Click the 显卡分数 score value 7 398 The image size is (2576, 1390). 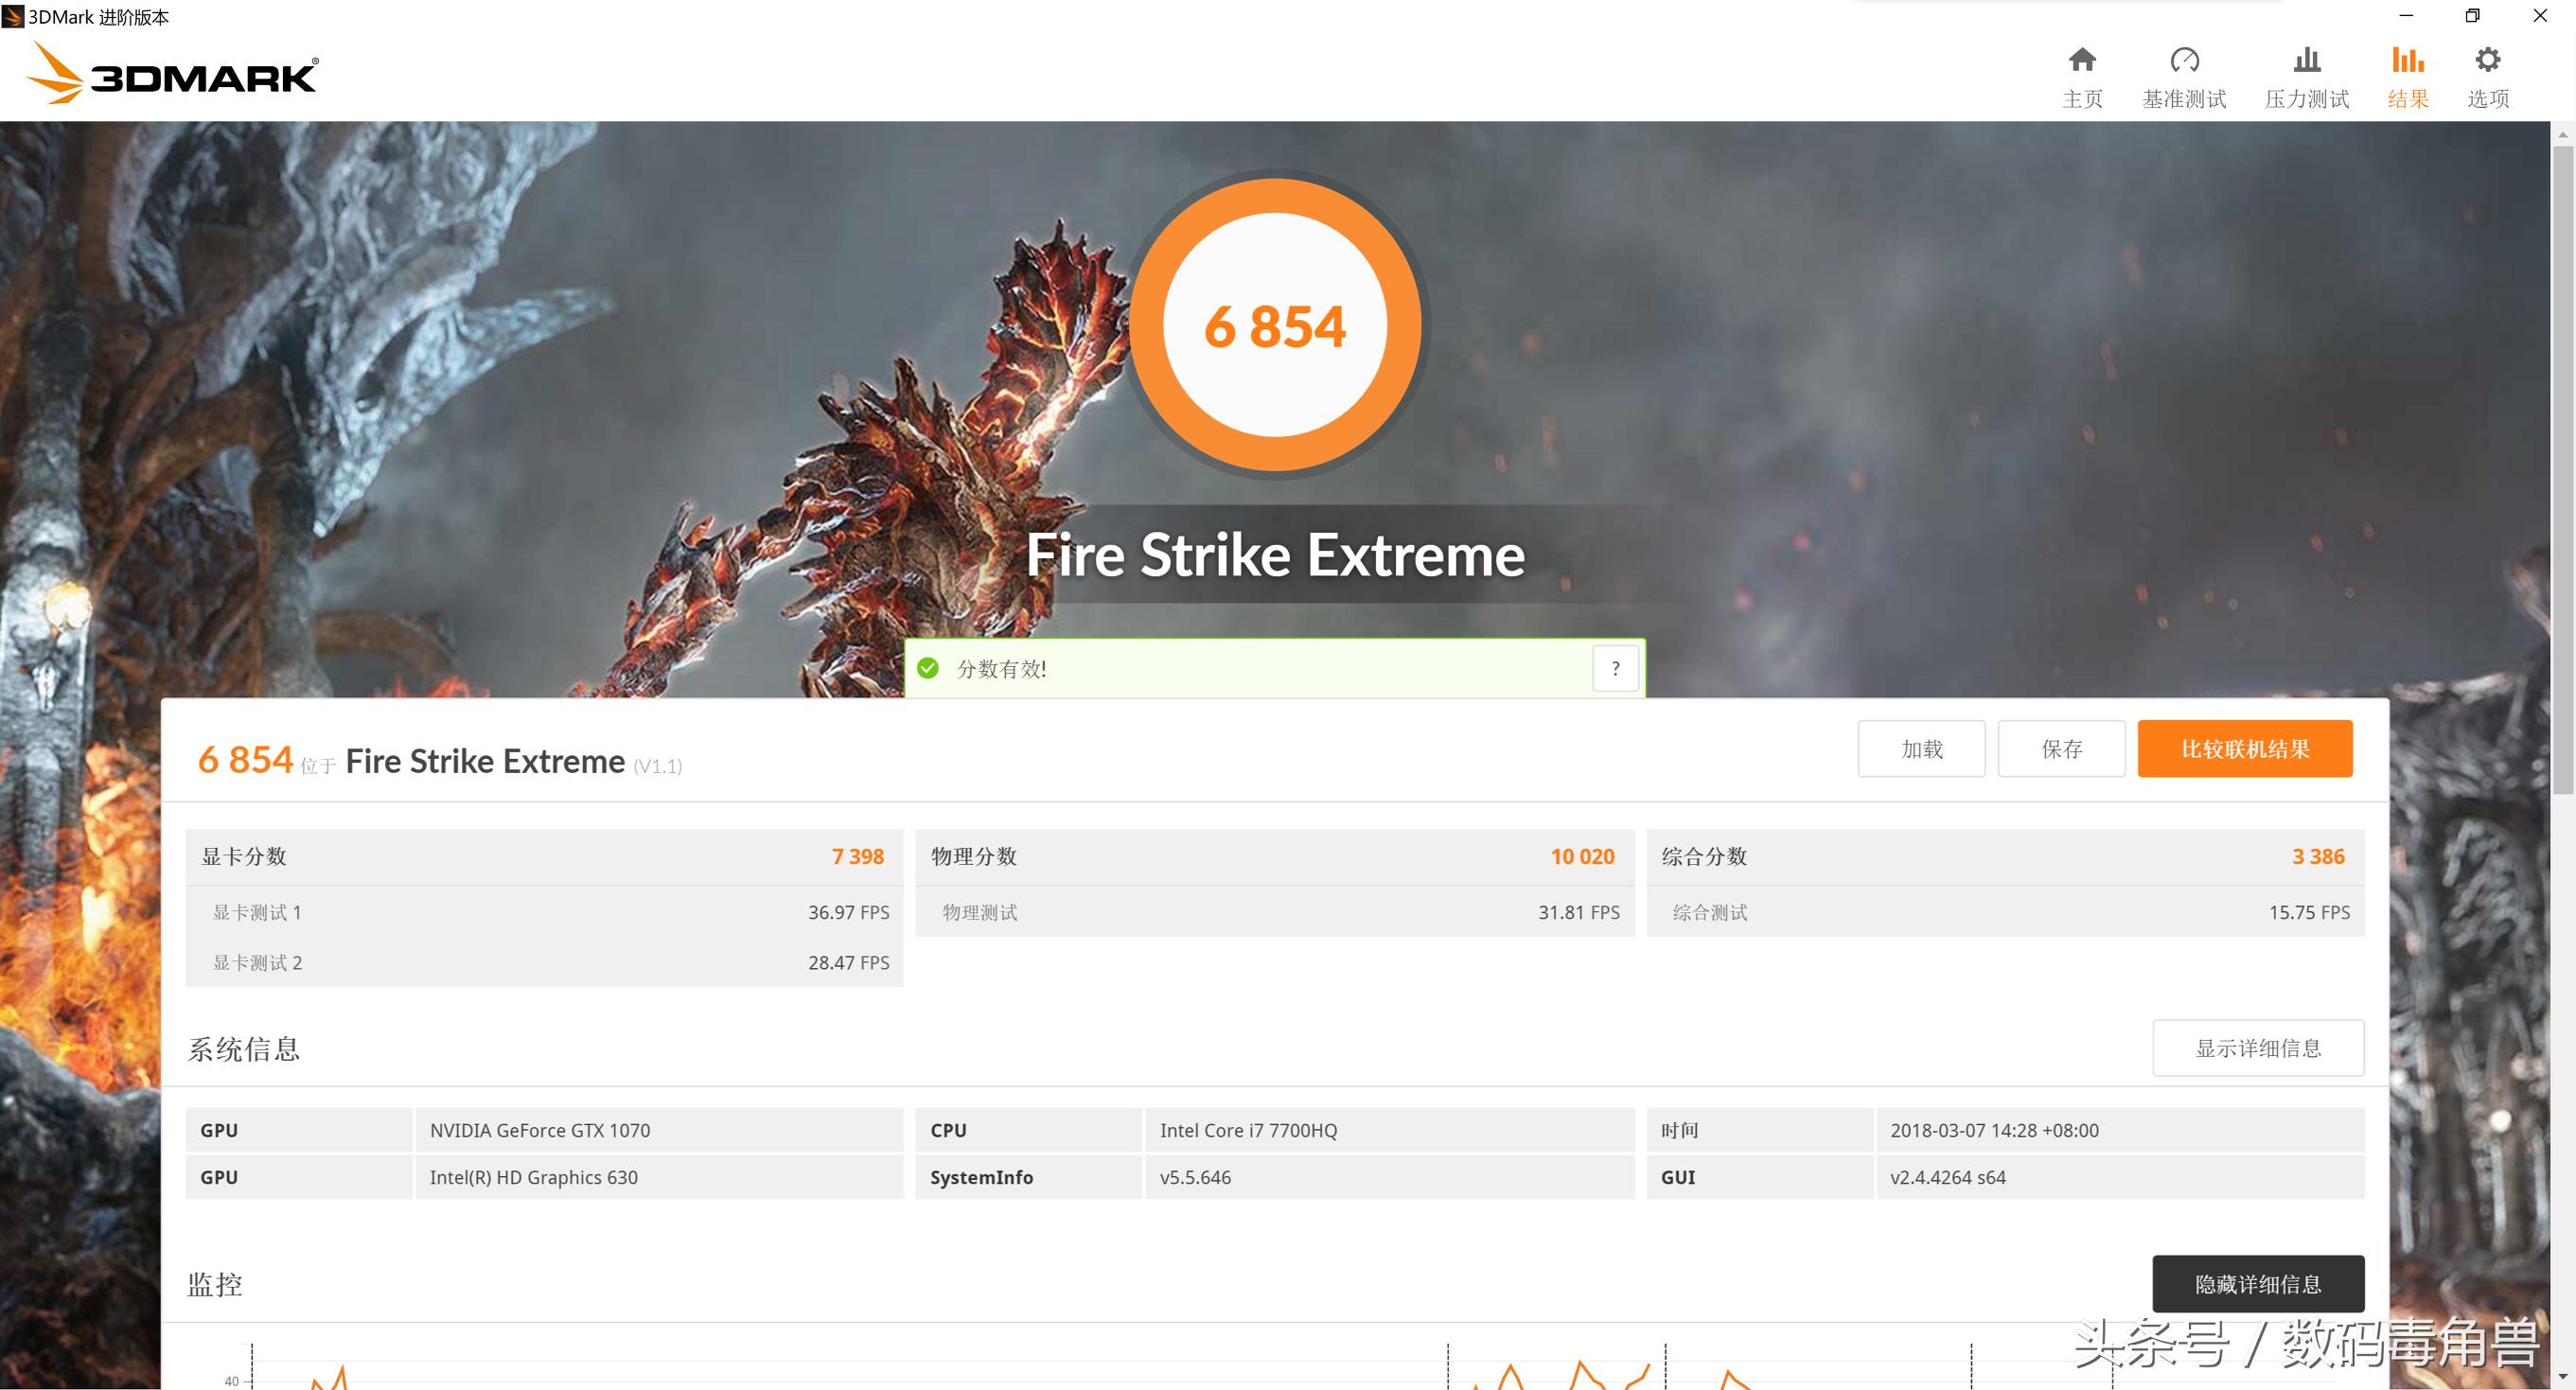(x=858, y=856)
